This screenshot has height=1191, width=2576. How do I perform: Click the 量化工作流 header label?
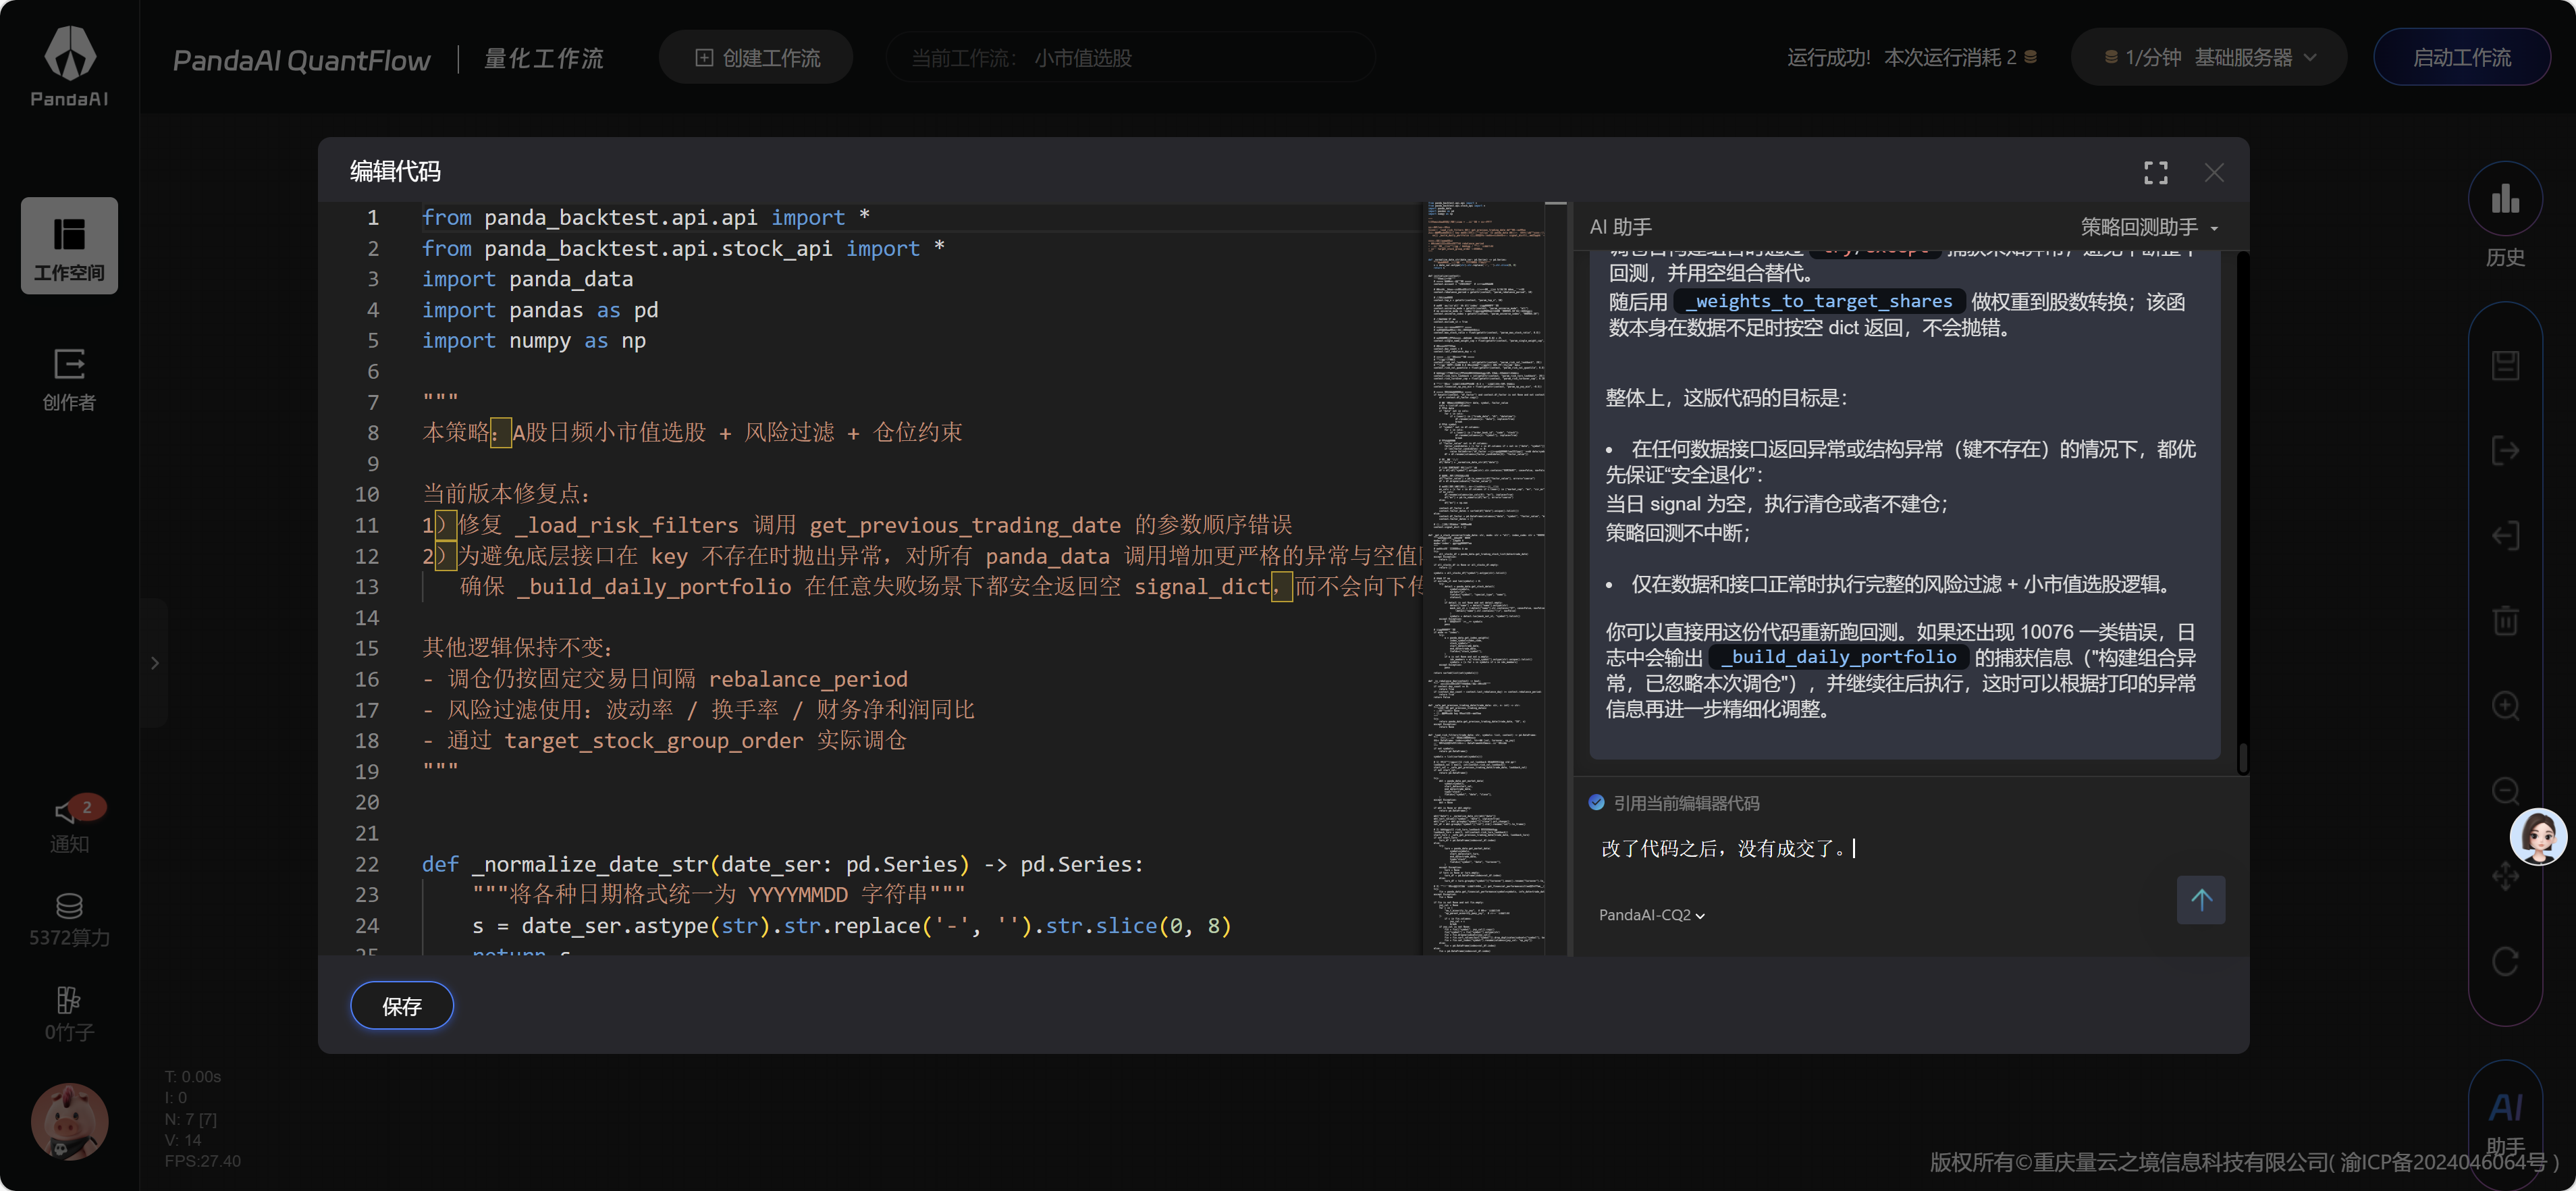(x=544, y=58)
